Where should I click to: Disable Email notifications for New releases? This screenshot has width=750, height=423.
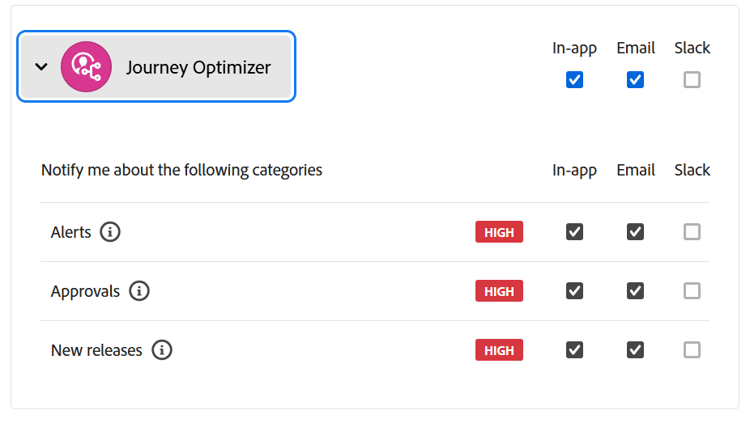[635, 350]
